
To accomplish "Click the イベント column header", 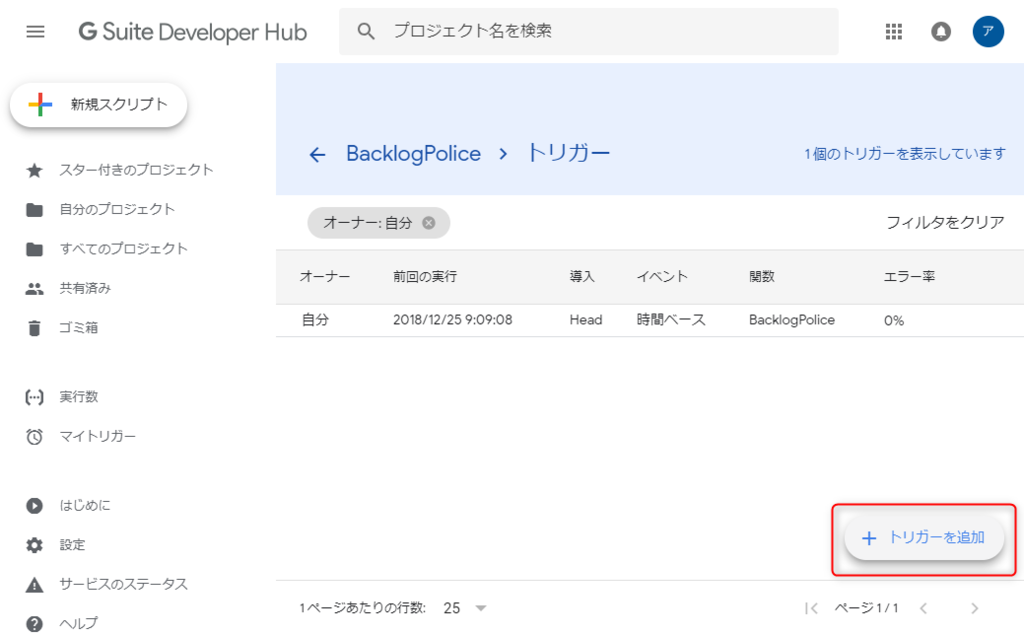I will pos(662,276).
